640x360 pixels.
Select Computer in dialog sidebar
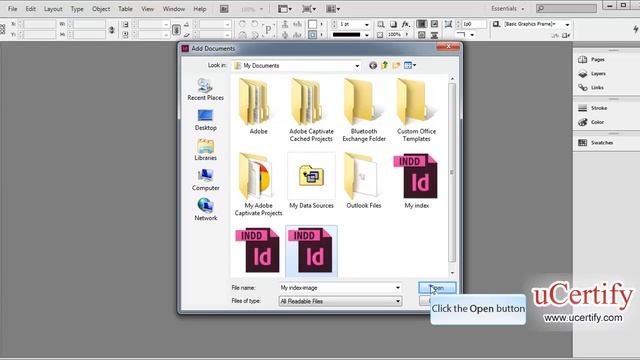pos(205,180)
